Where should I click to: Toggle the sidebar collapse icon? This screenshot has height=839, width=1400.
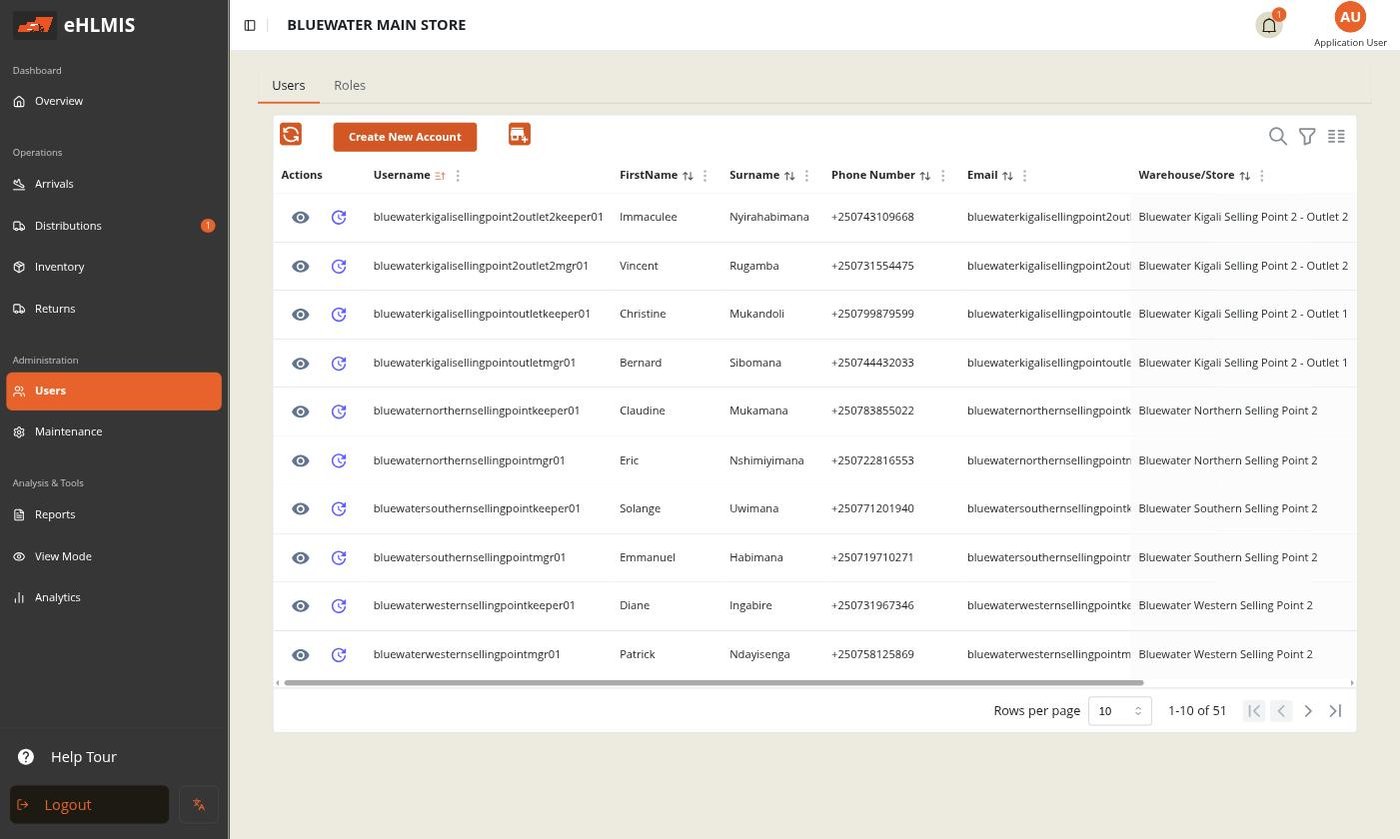point(250,25)
